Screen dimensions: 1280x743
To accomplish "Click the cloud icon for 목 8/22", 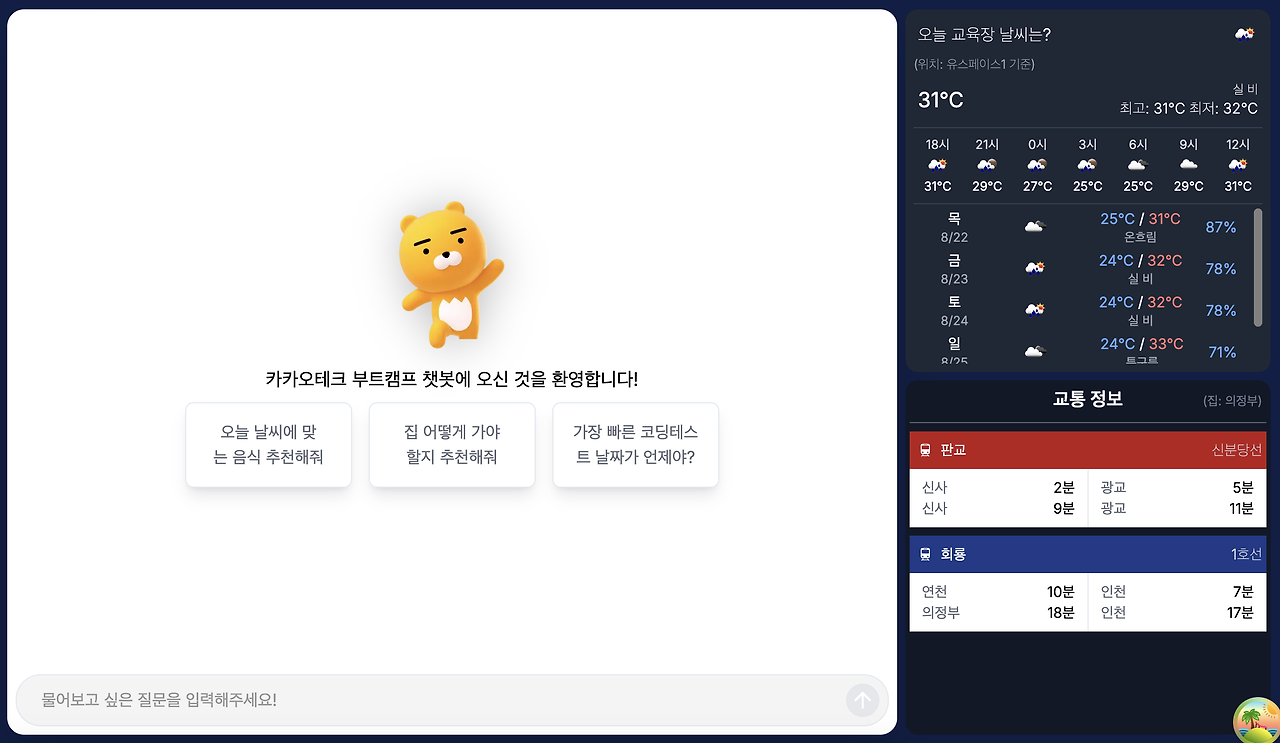I will click(1035, 227).
